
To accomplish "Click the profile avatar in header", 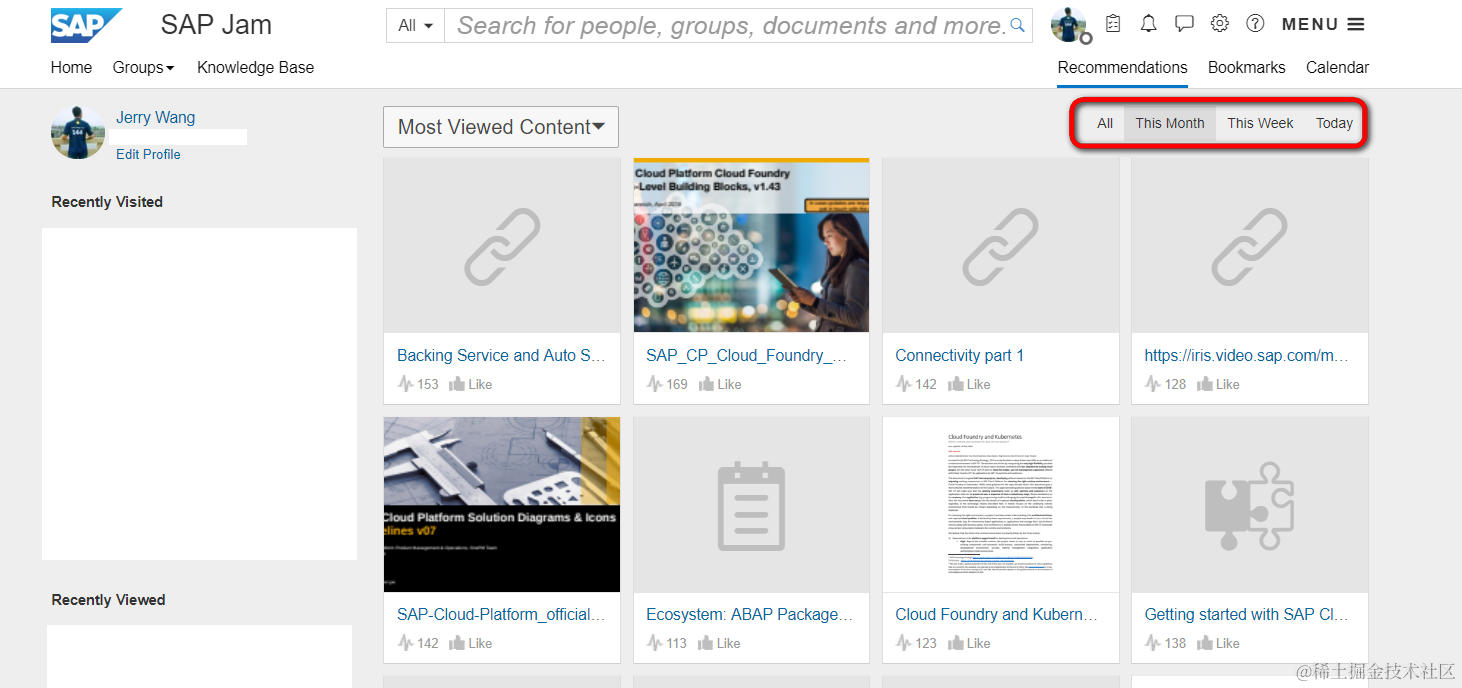I will [1069, 24].
